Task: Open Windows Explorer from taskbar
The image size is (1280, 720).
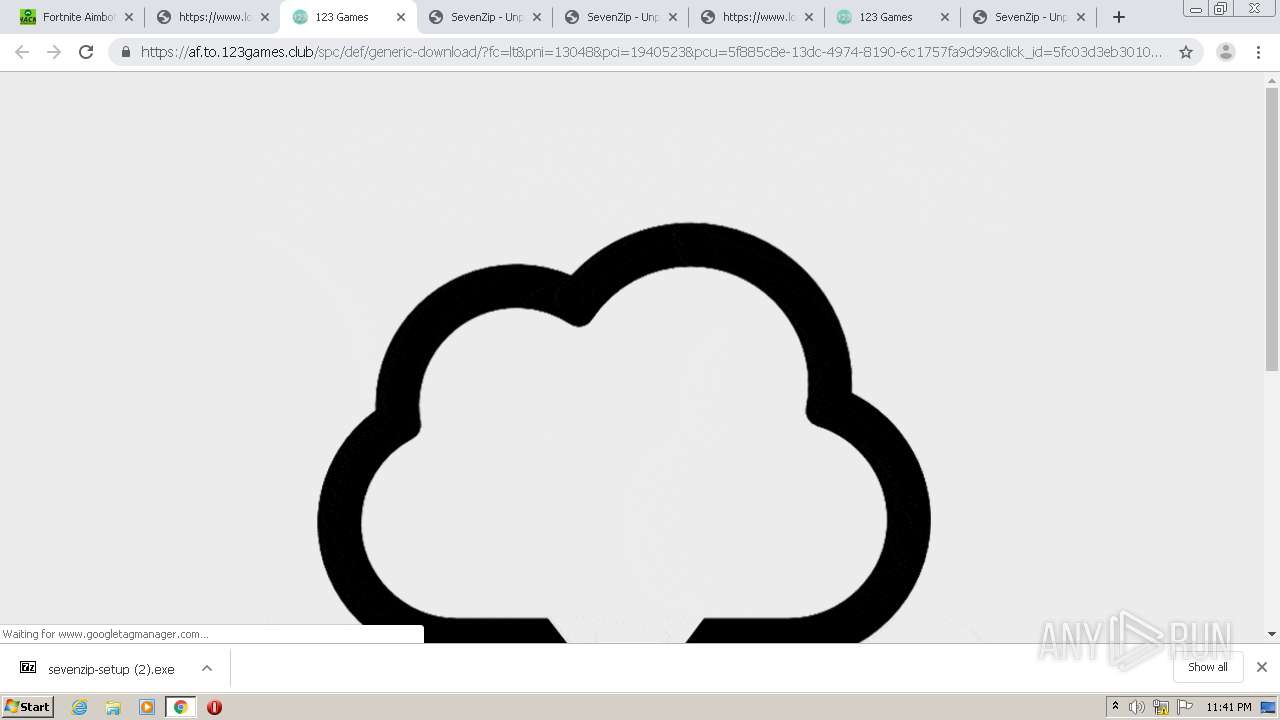Action: [x=113, y=707]
